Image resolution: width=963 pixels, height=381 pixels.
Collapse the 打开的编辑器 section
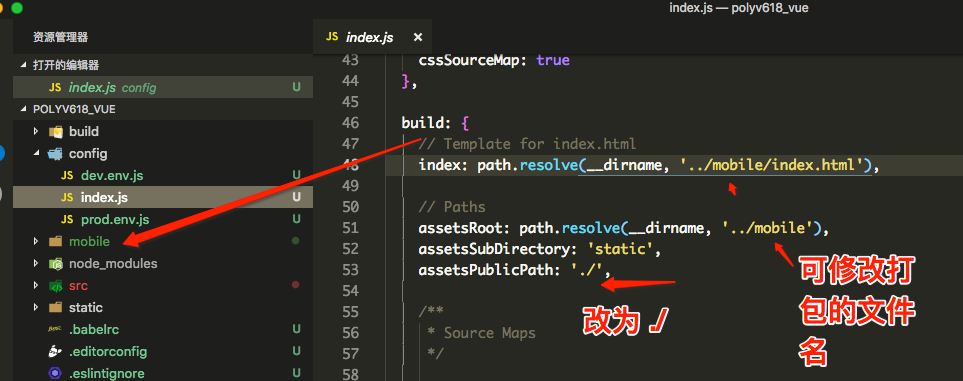point(24,65)
